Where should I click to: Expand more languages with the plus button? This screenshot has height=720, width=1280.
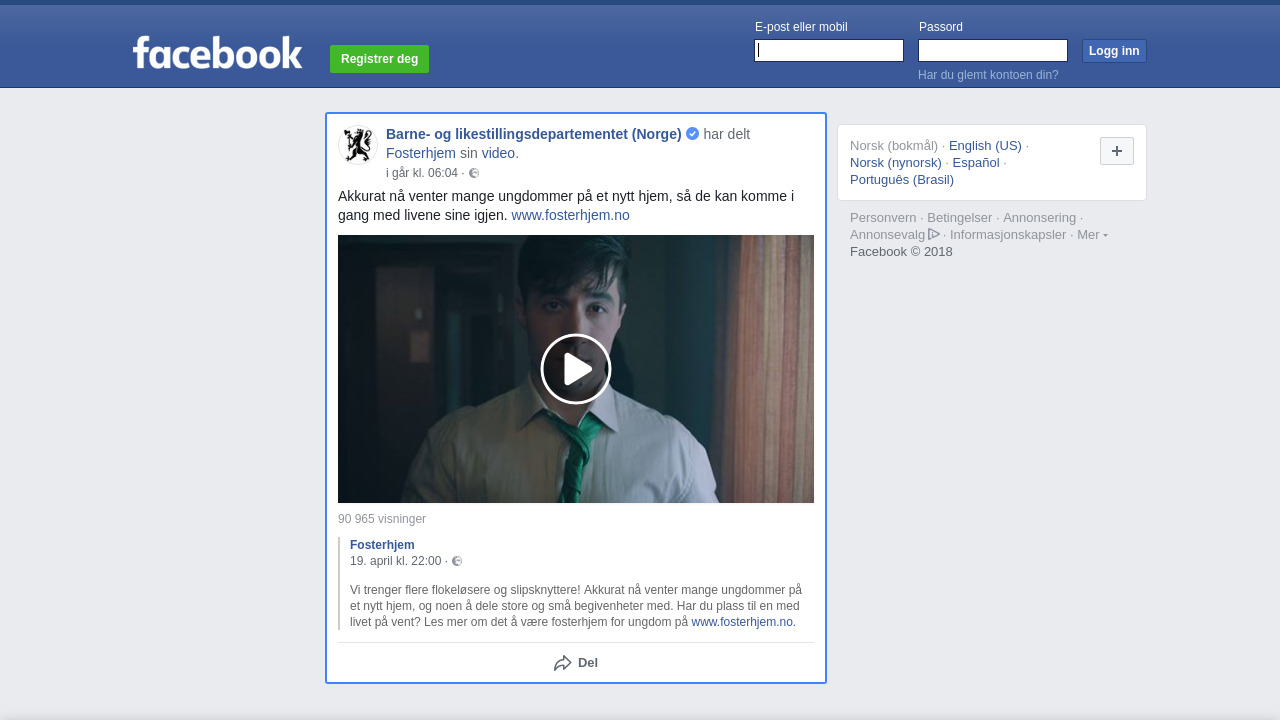[x=1116, y=151]
